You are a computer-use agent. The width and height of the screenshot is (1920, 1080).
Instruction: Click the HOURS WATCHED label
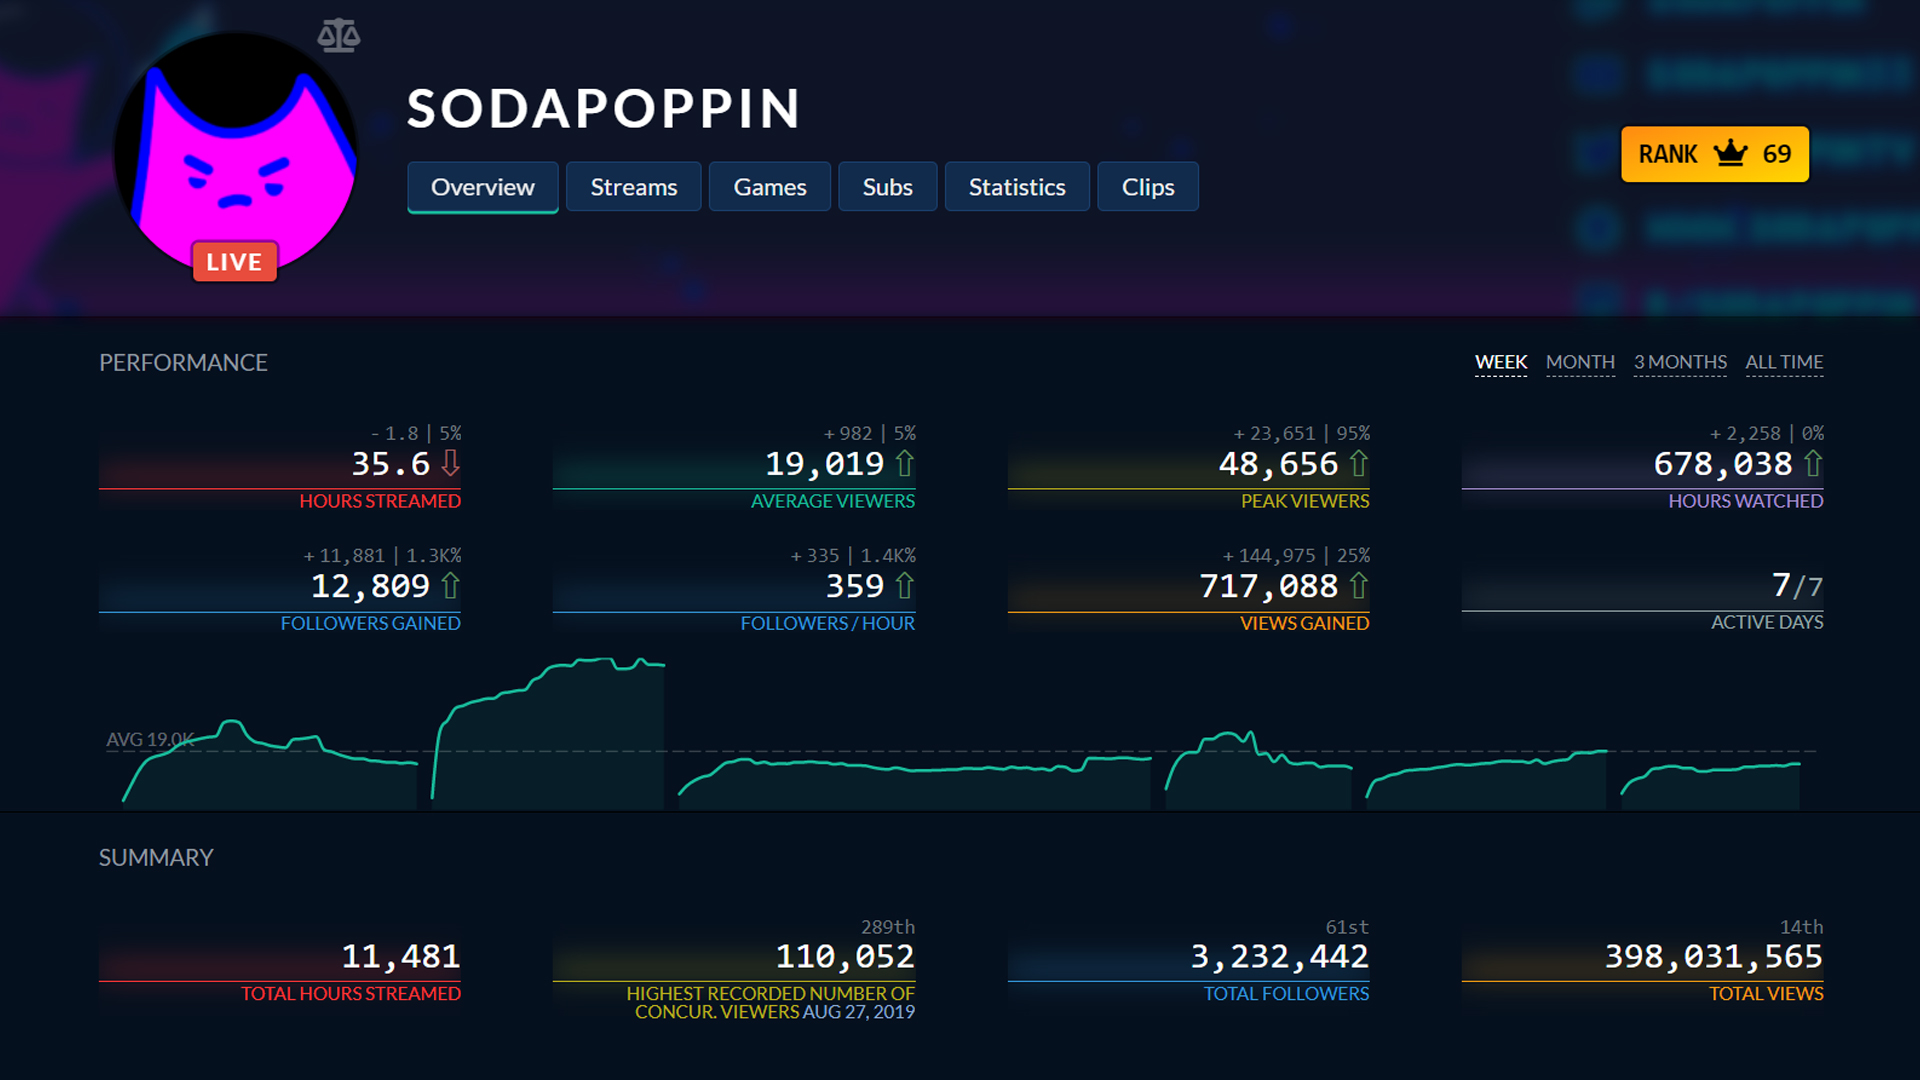(1746, 501)
